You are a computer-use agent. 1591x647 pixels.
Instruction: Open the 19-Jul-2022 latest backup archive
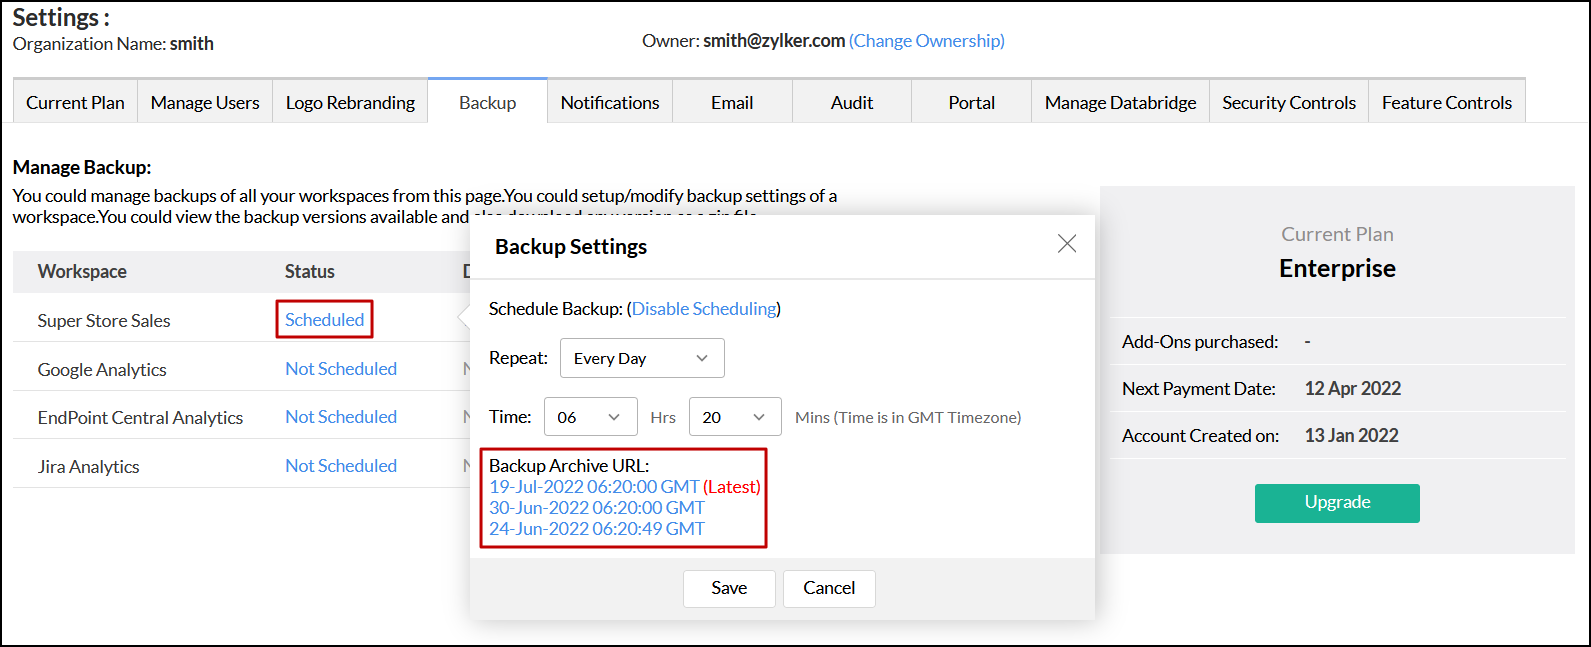pos(594,487)
